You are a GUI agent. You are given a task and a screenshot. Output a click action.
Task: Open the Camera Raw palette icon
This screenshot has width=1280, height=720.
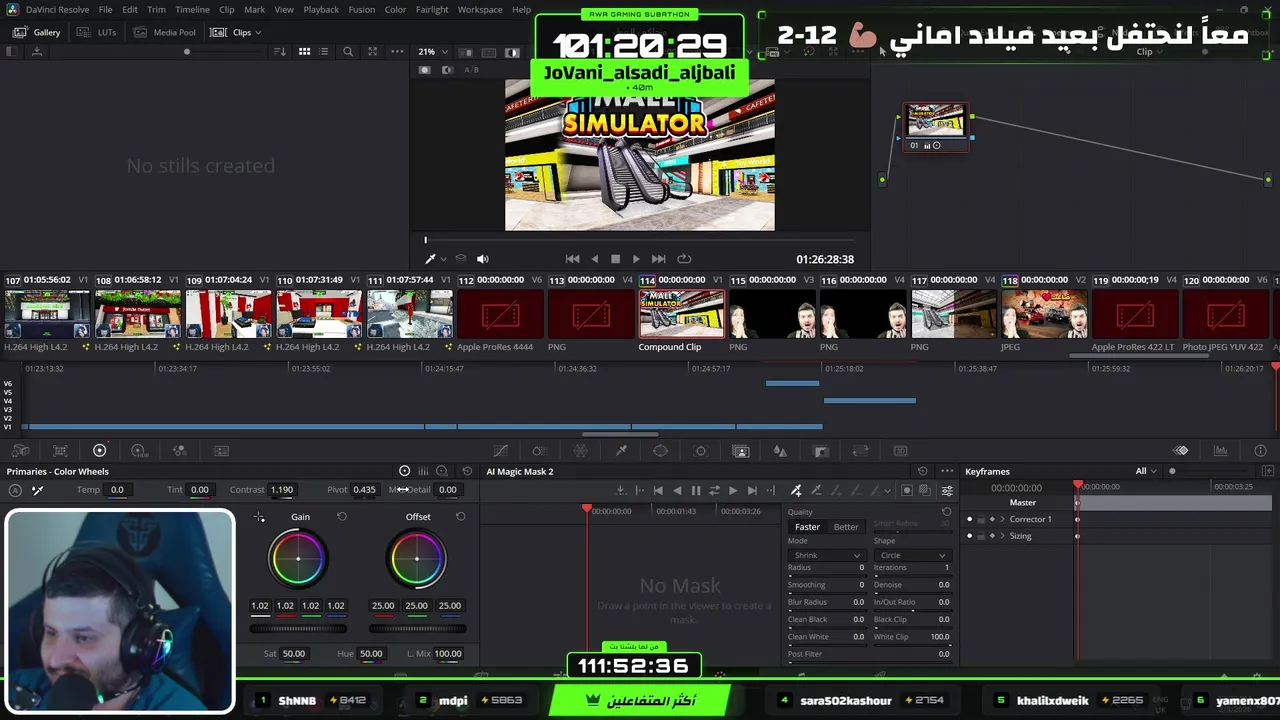click(x=20, y=451)
